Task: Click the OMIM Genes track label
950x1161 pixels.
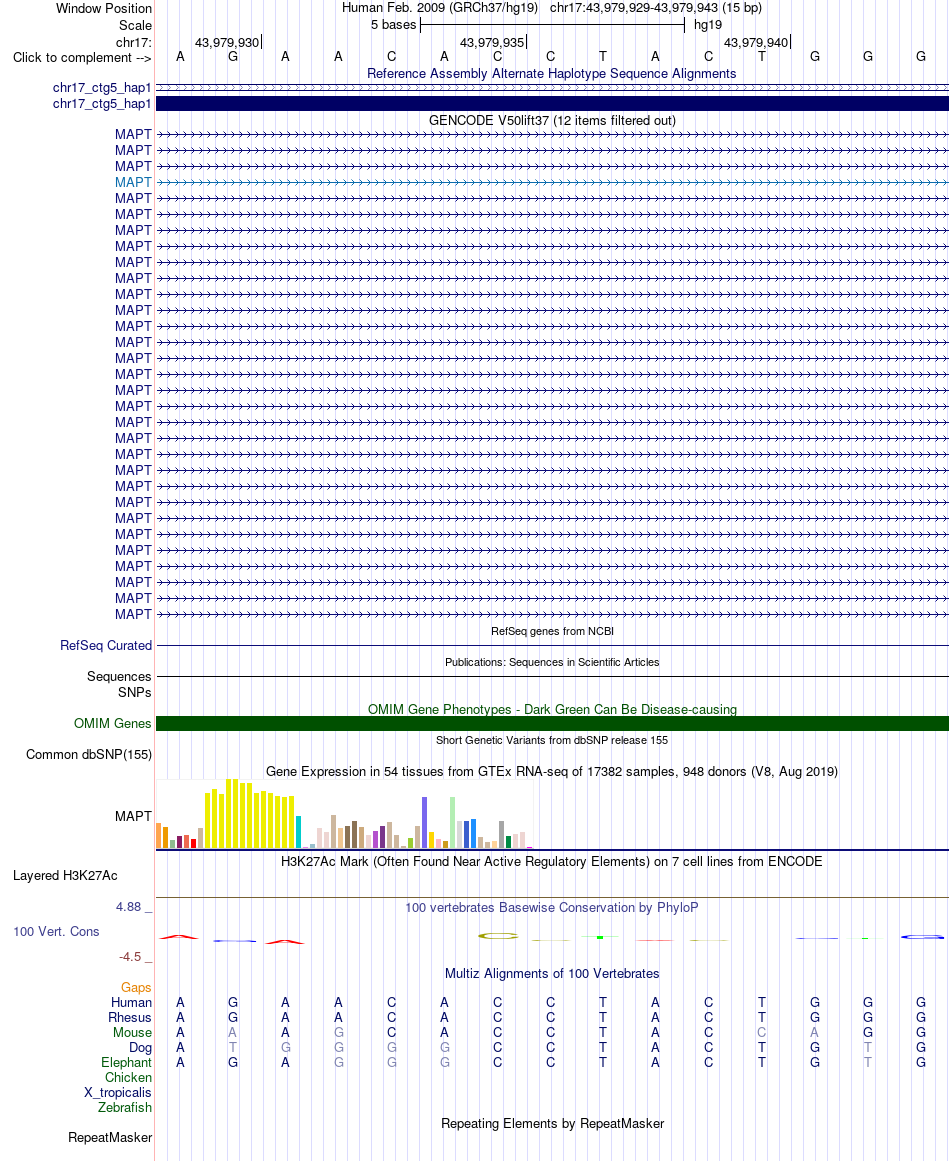Action: [x=113, y=723]
